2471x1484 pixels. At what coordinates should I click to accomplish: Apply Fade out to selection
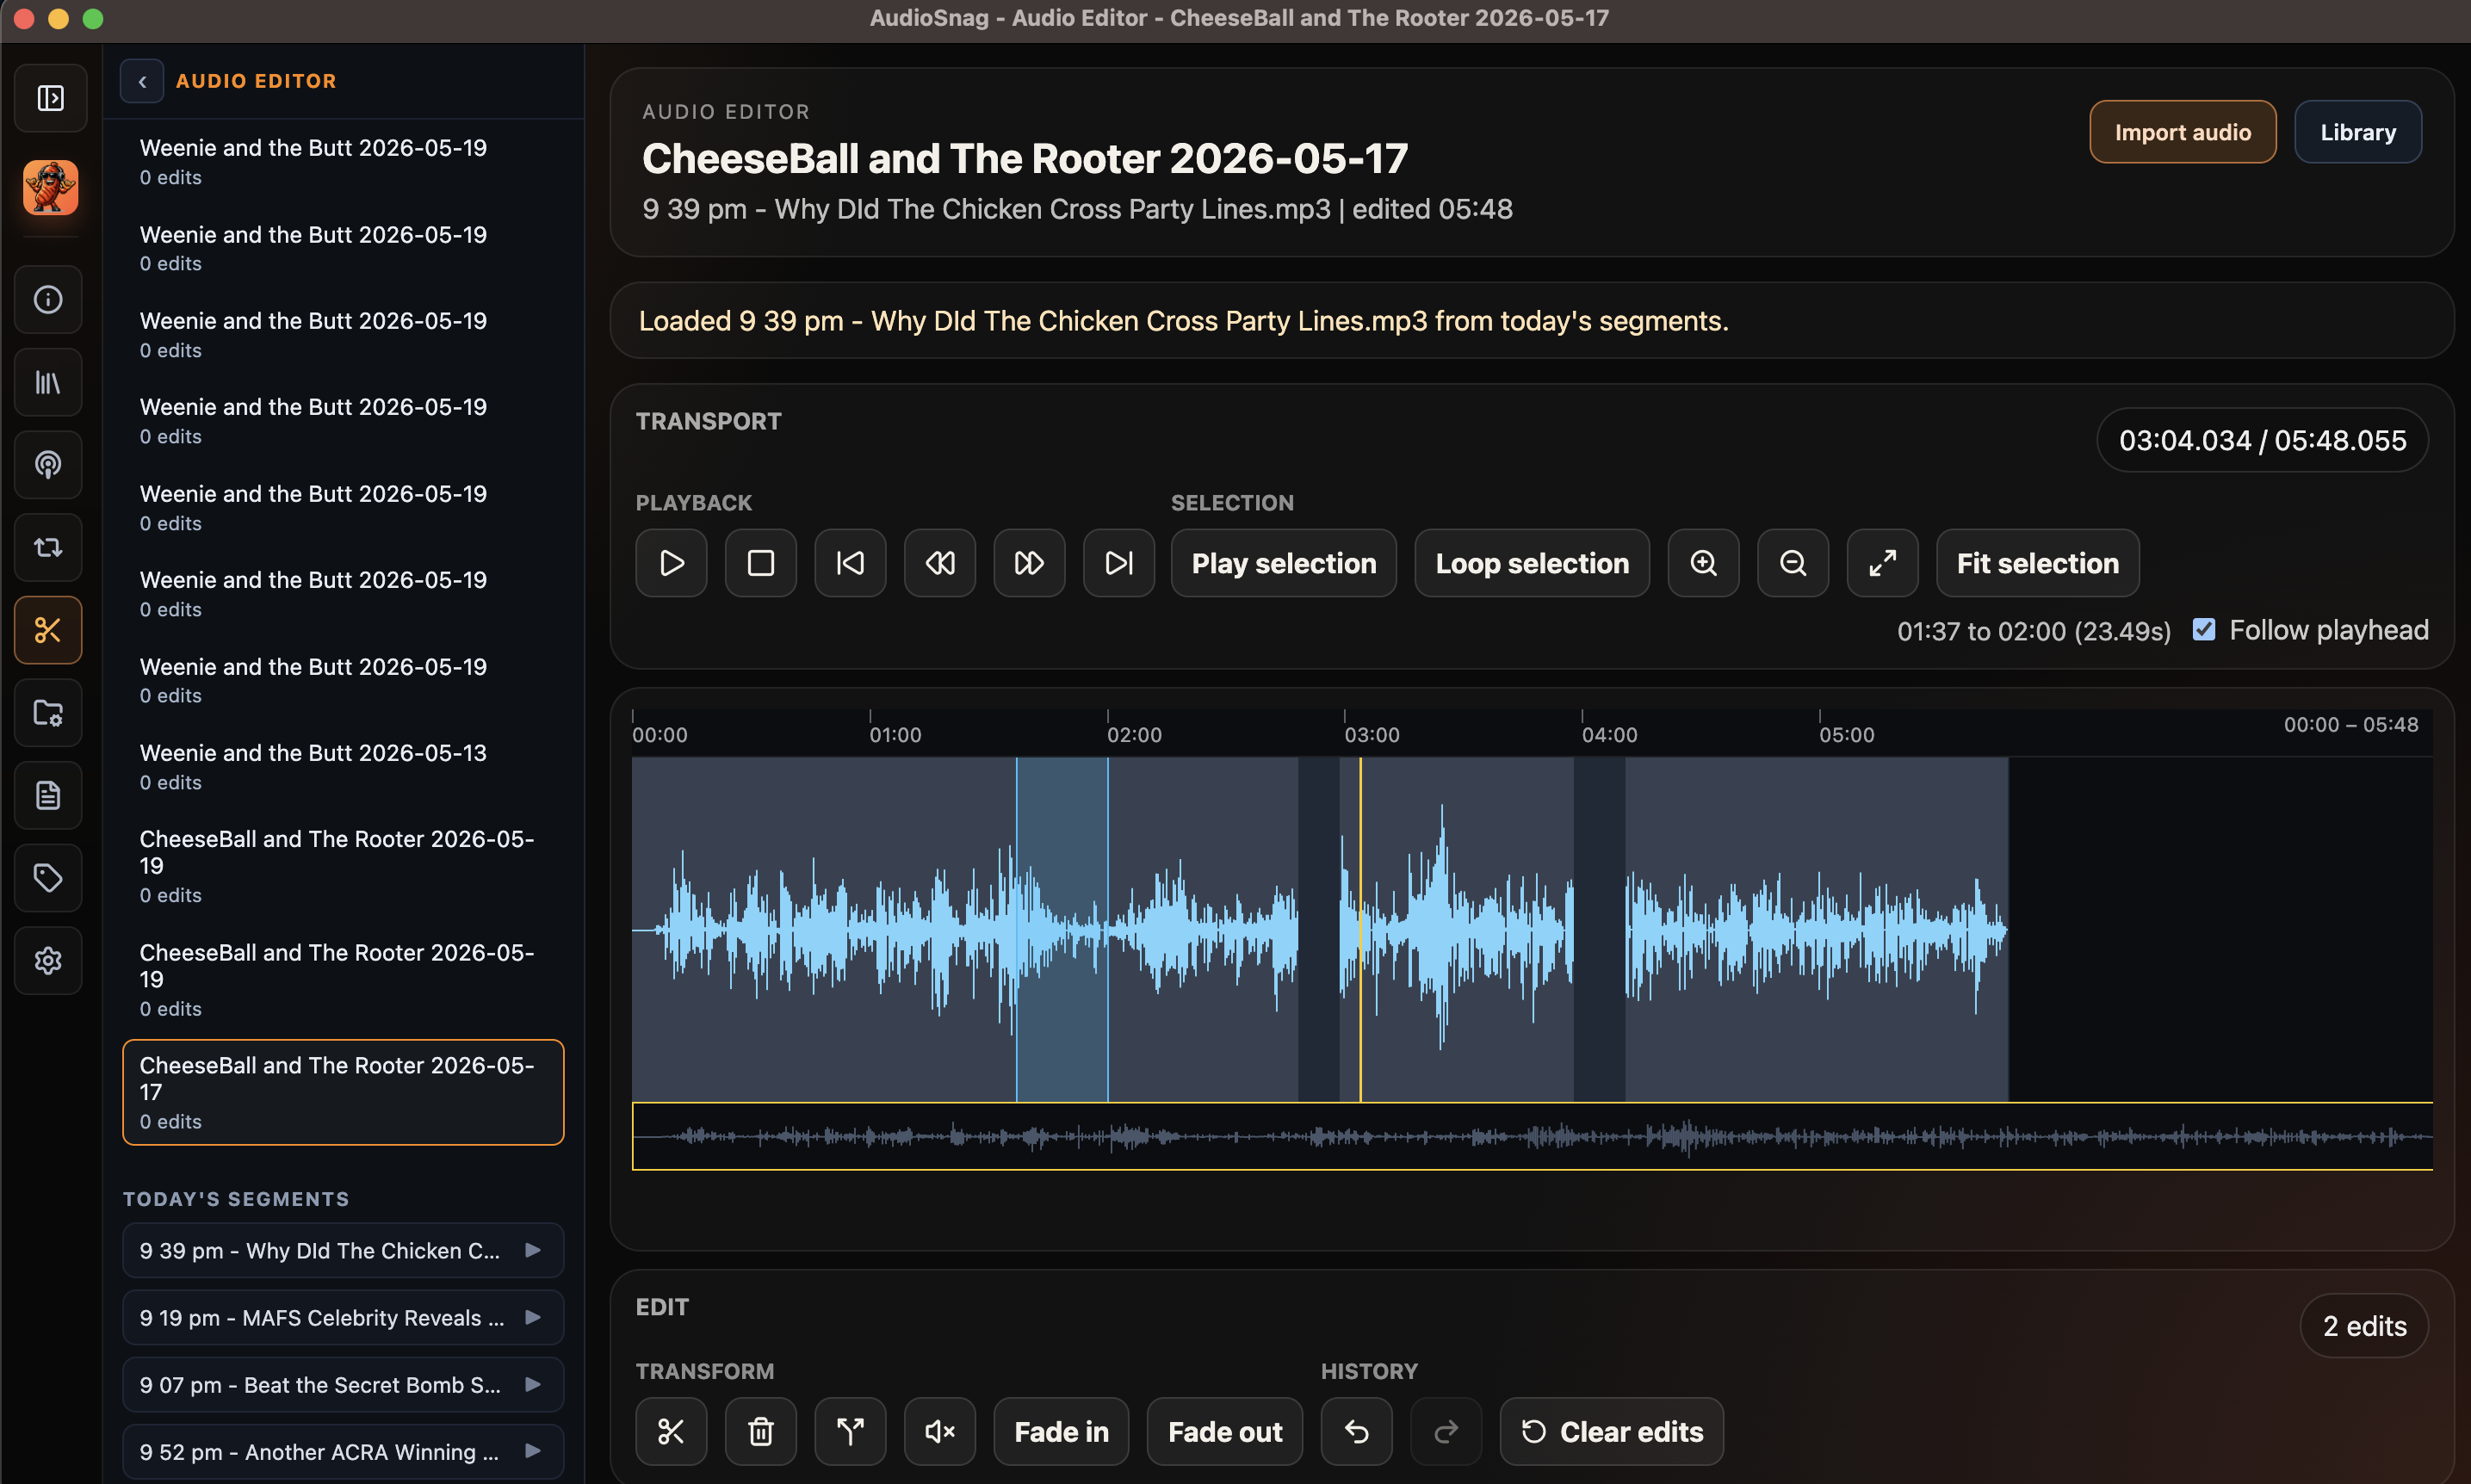[1225, 1432]
